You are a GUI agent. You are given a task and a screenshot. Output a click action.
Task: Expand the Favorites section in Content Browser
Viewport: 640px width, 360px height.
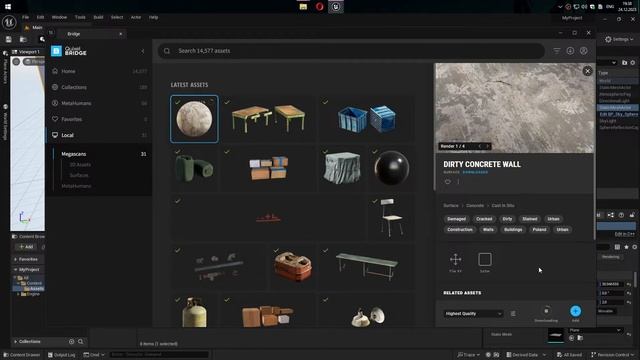click(x=16, y=259)
